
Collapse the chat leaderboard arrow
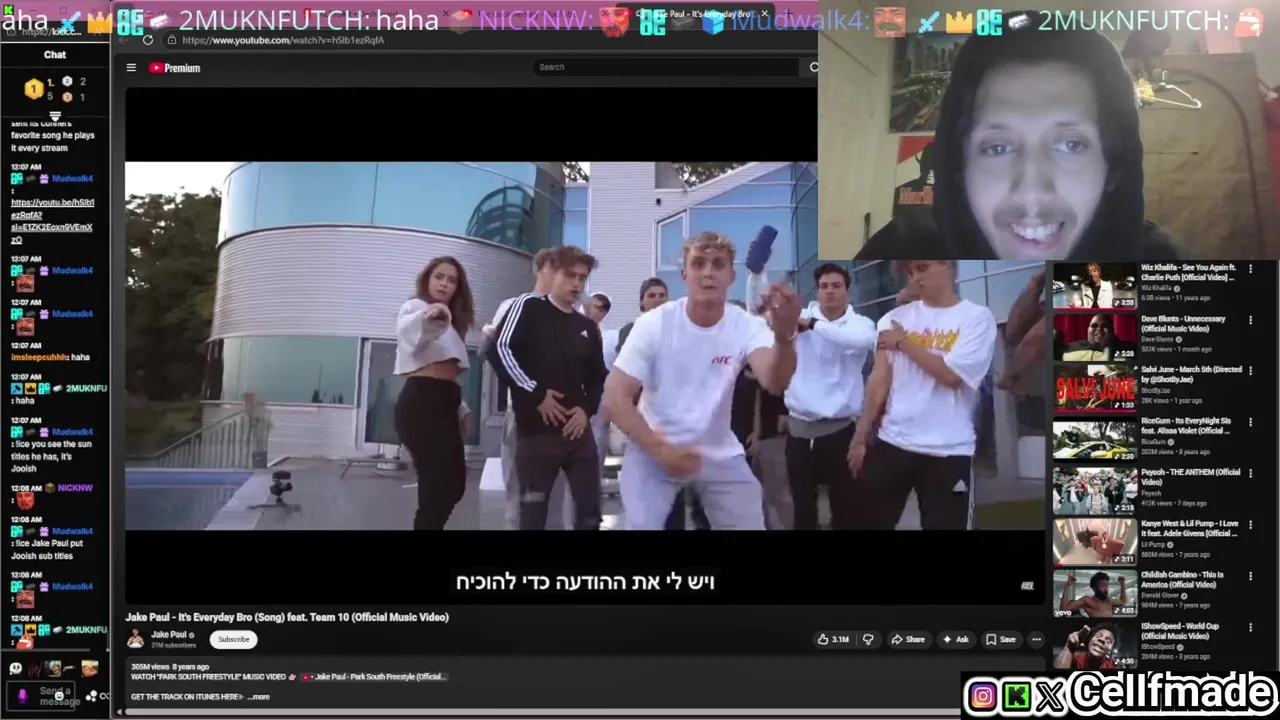coord(55,116)
